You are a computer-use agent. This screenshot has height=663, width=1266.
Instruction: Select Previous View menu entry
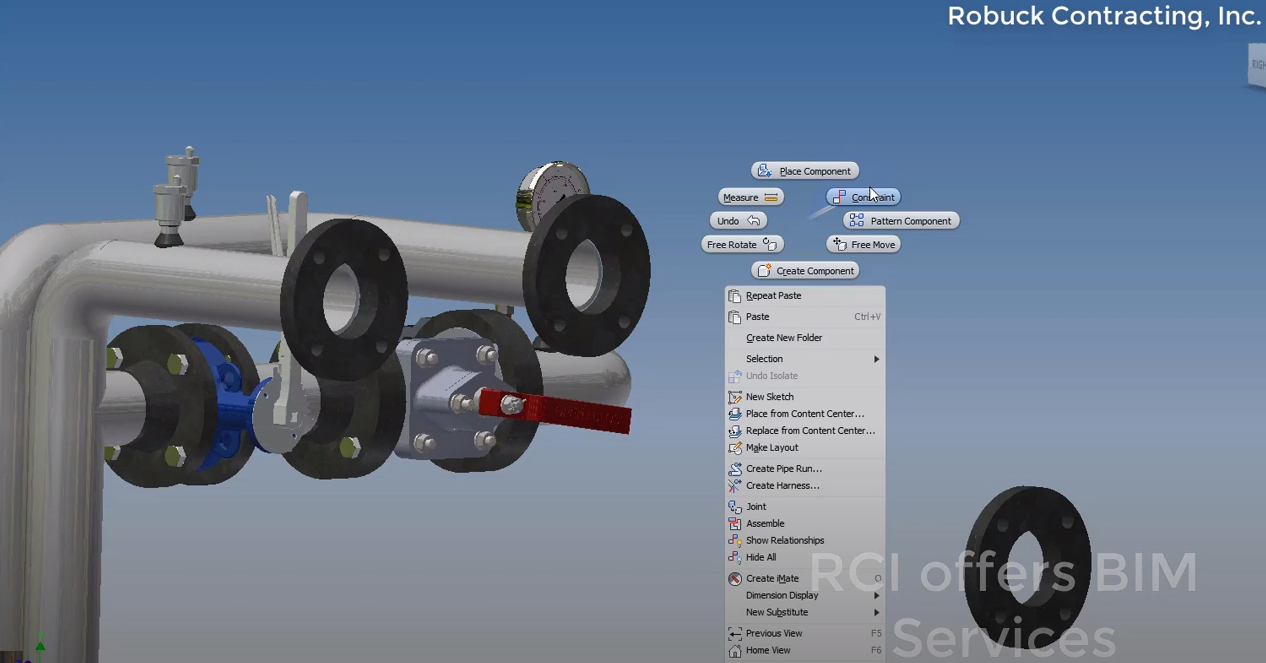click(805, 634)
